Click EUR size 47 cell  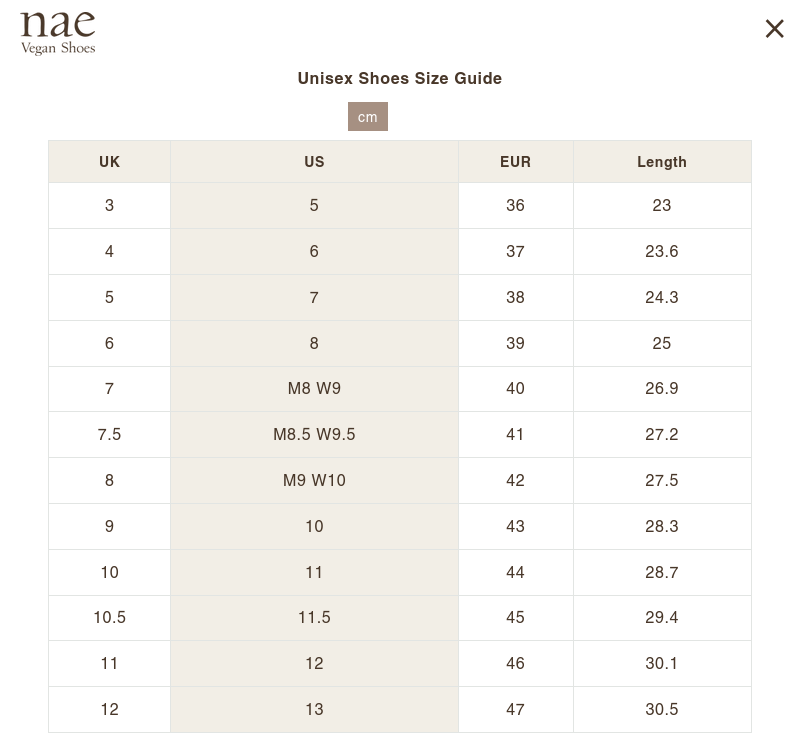[x=515, y=709]
